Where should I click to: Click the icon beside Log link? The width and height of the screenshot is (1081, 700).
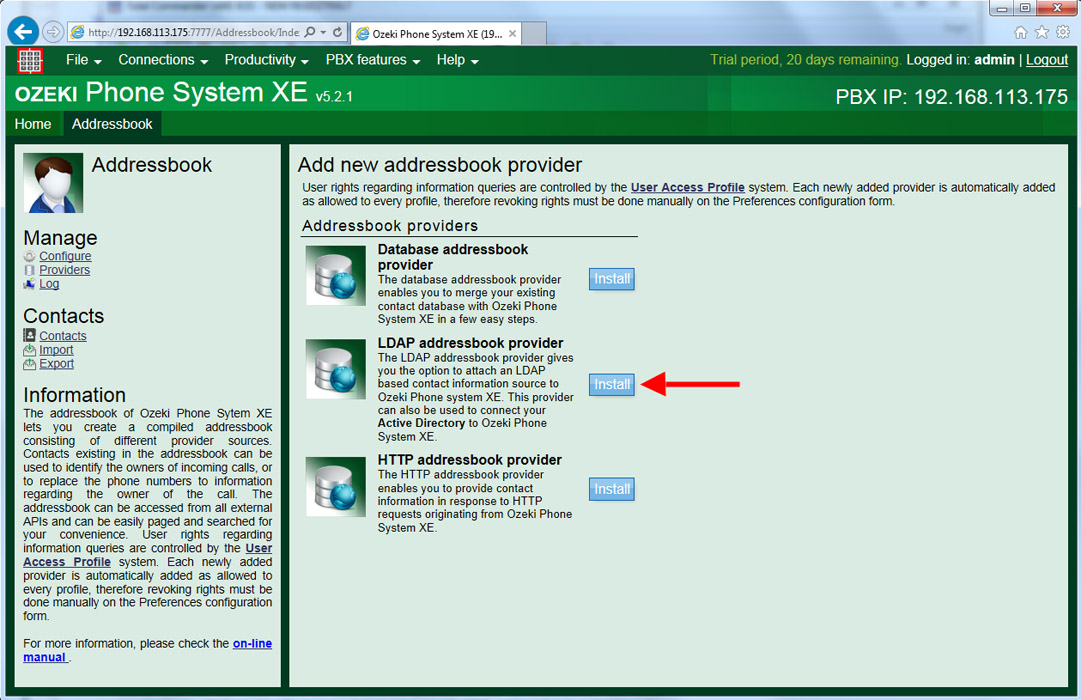[x=29, y=284]
